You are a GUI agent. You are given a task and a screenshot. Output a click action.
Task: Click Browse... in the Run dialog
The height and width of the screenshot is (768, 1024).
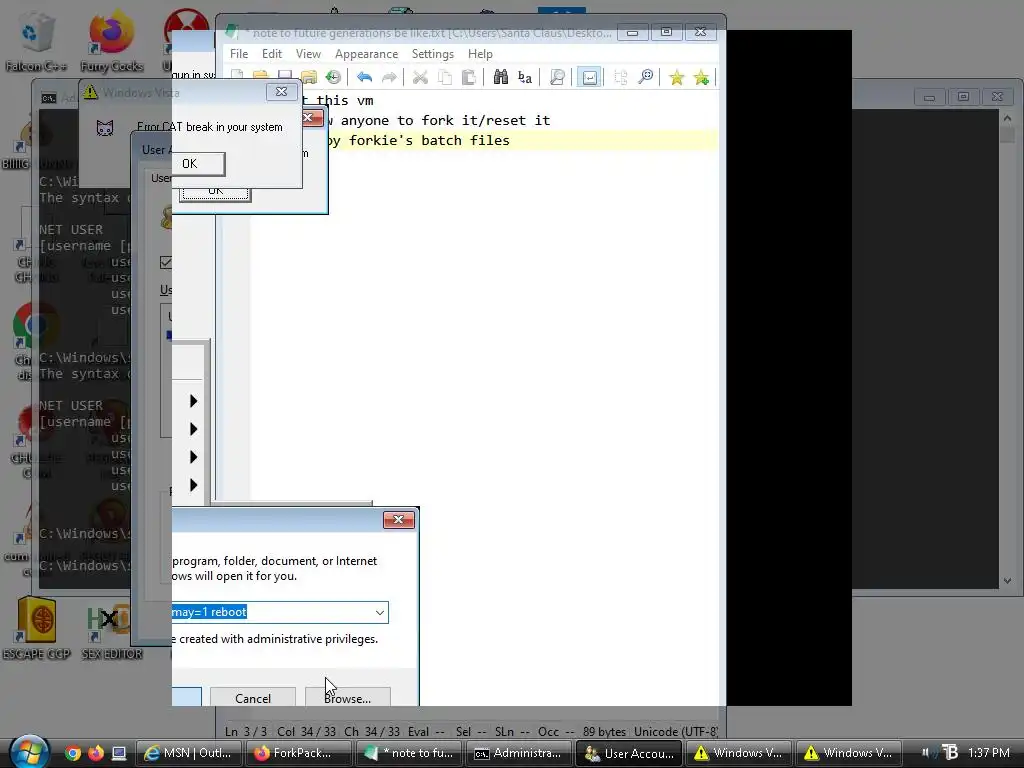[x=347, y=697]
